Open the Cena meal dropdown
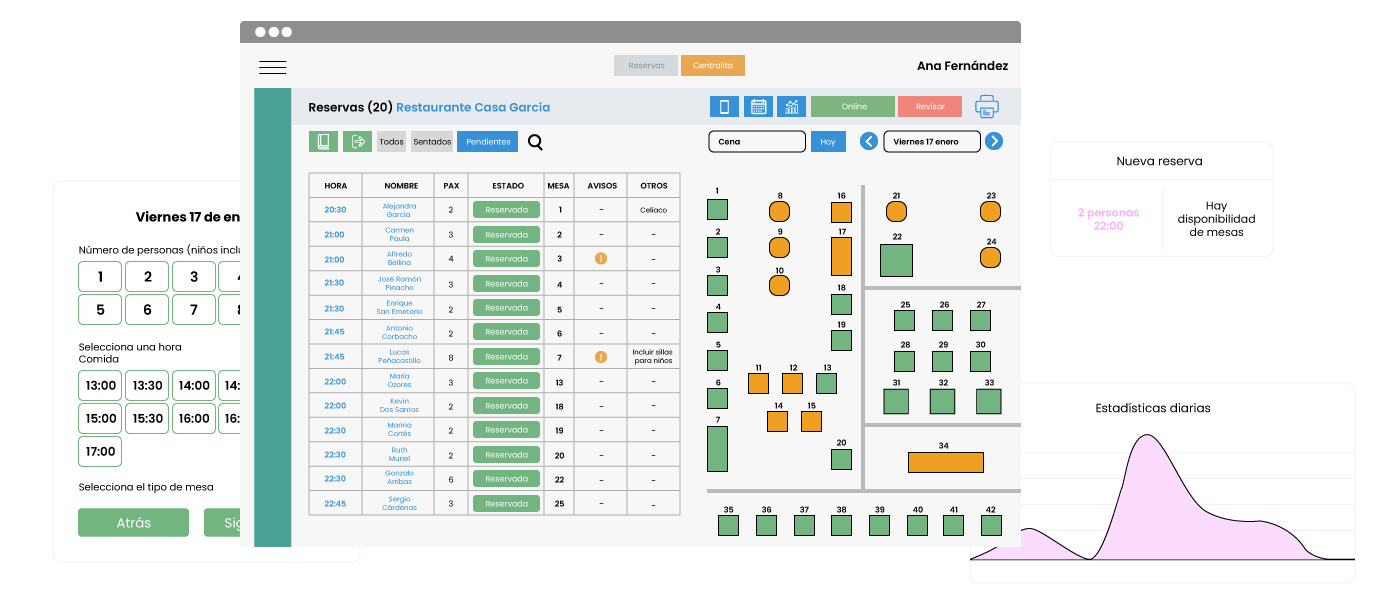 coord(757,142)
